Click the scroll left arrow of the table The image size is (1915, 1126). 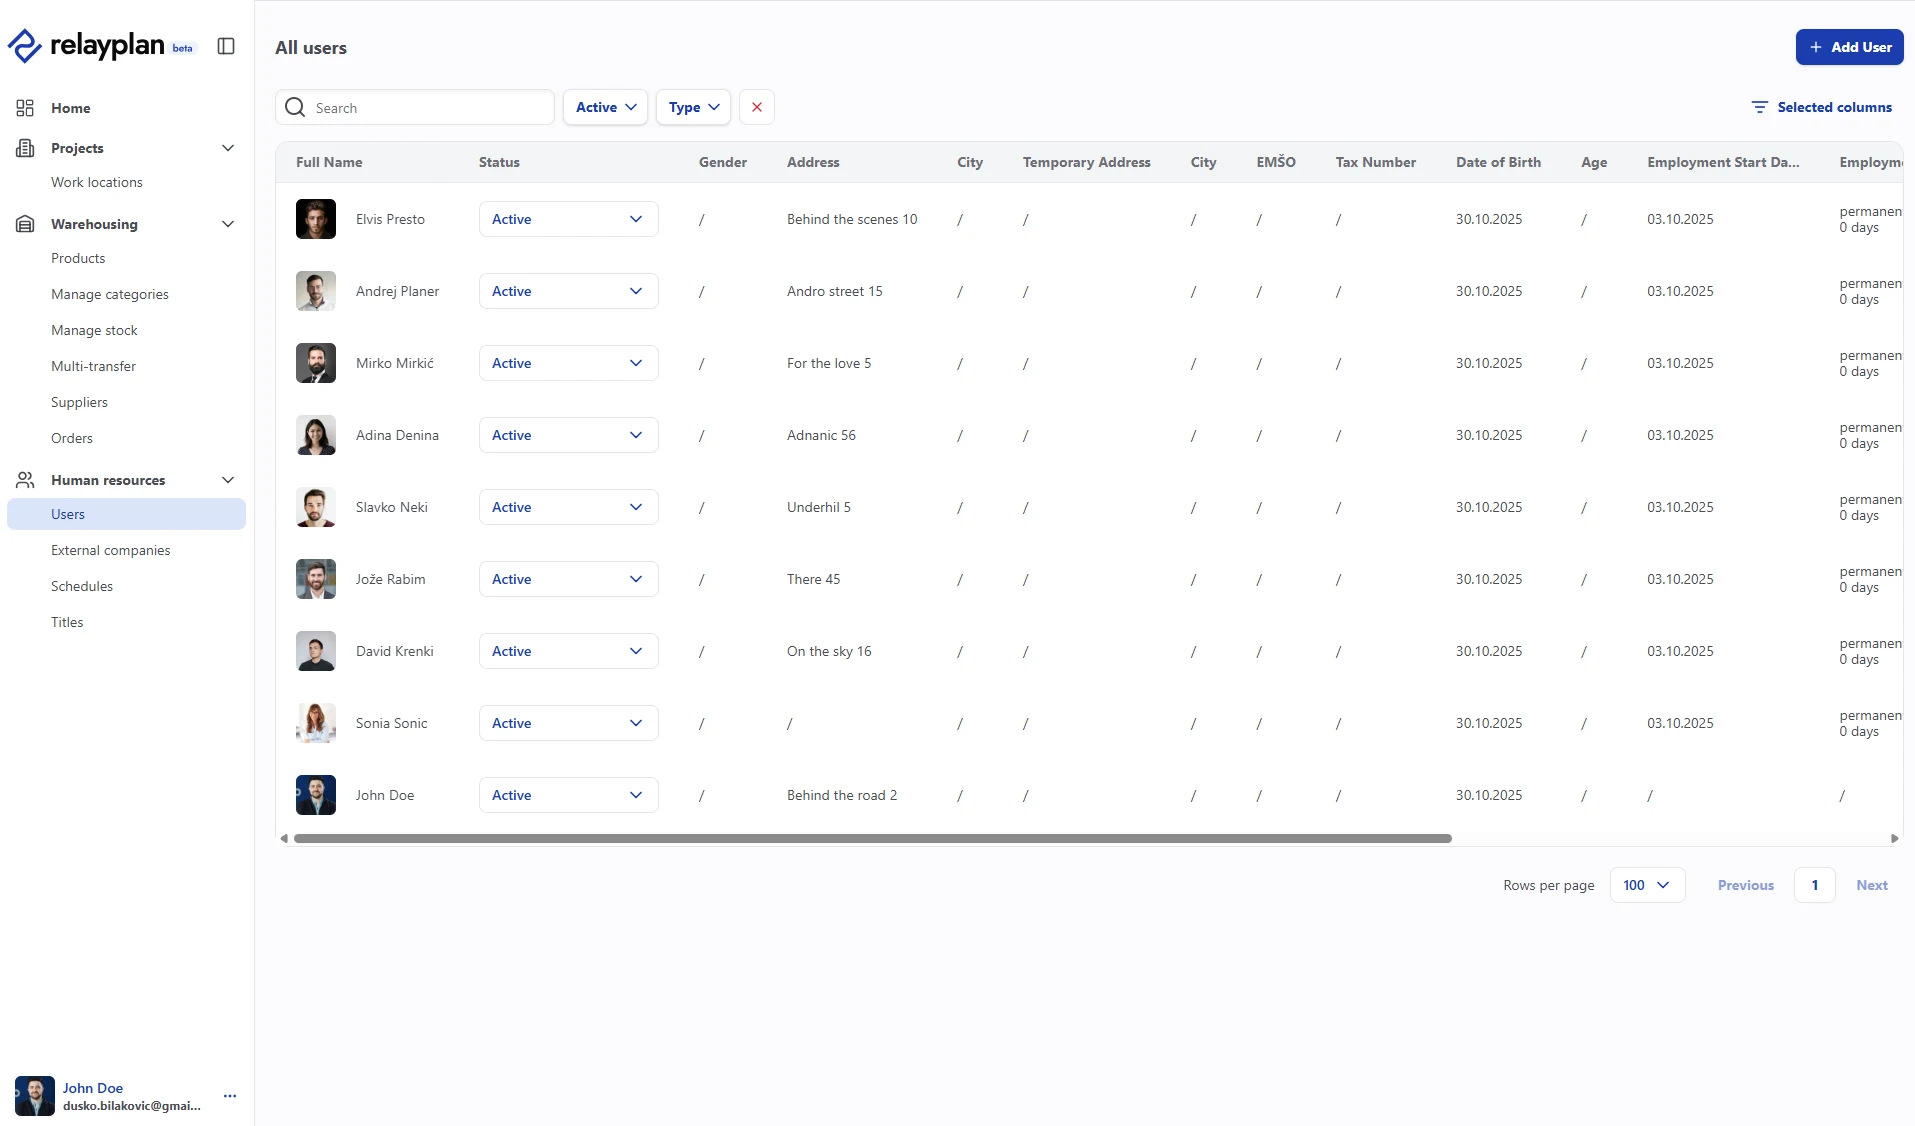click(284, 839)
